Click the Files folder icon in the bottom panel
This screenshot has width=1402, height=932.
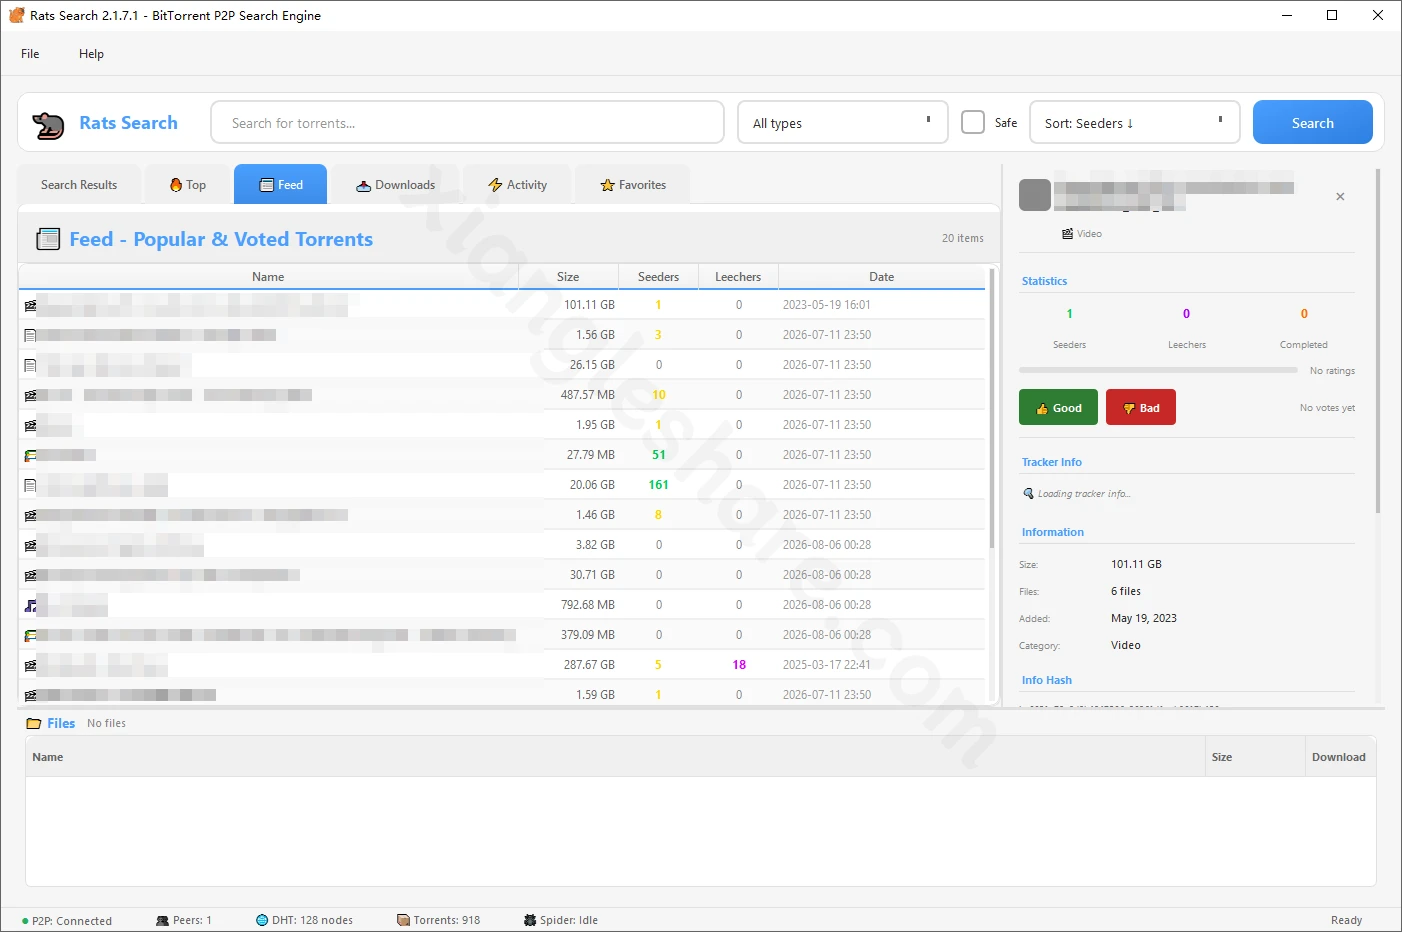point(34,723)
